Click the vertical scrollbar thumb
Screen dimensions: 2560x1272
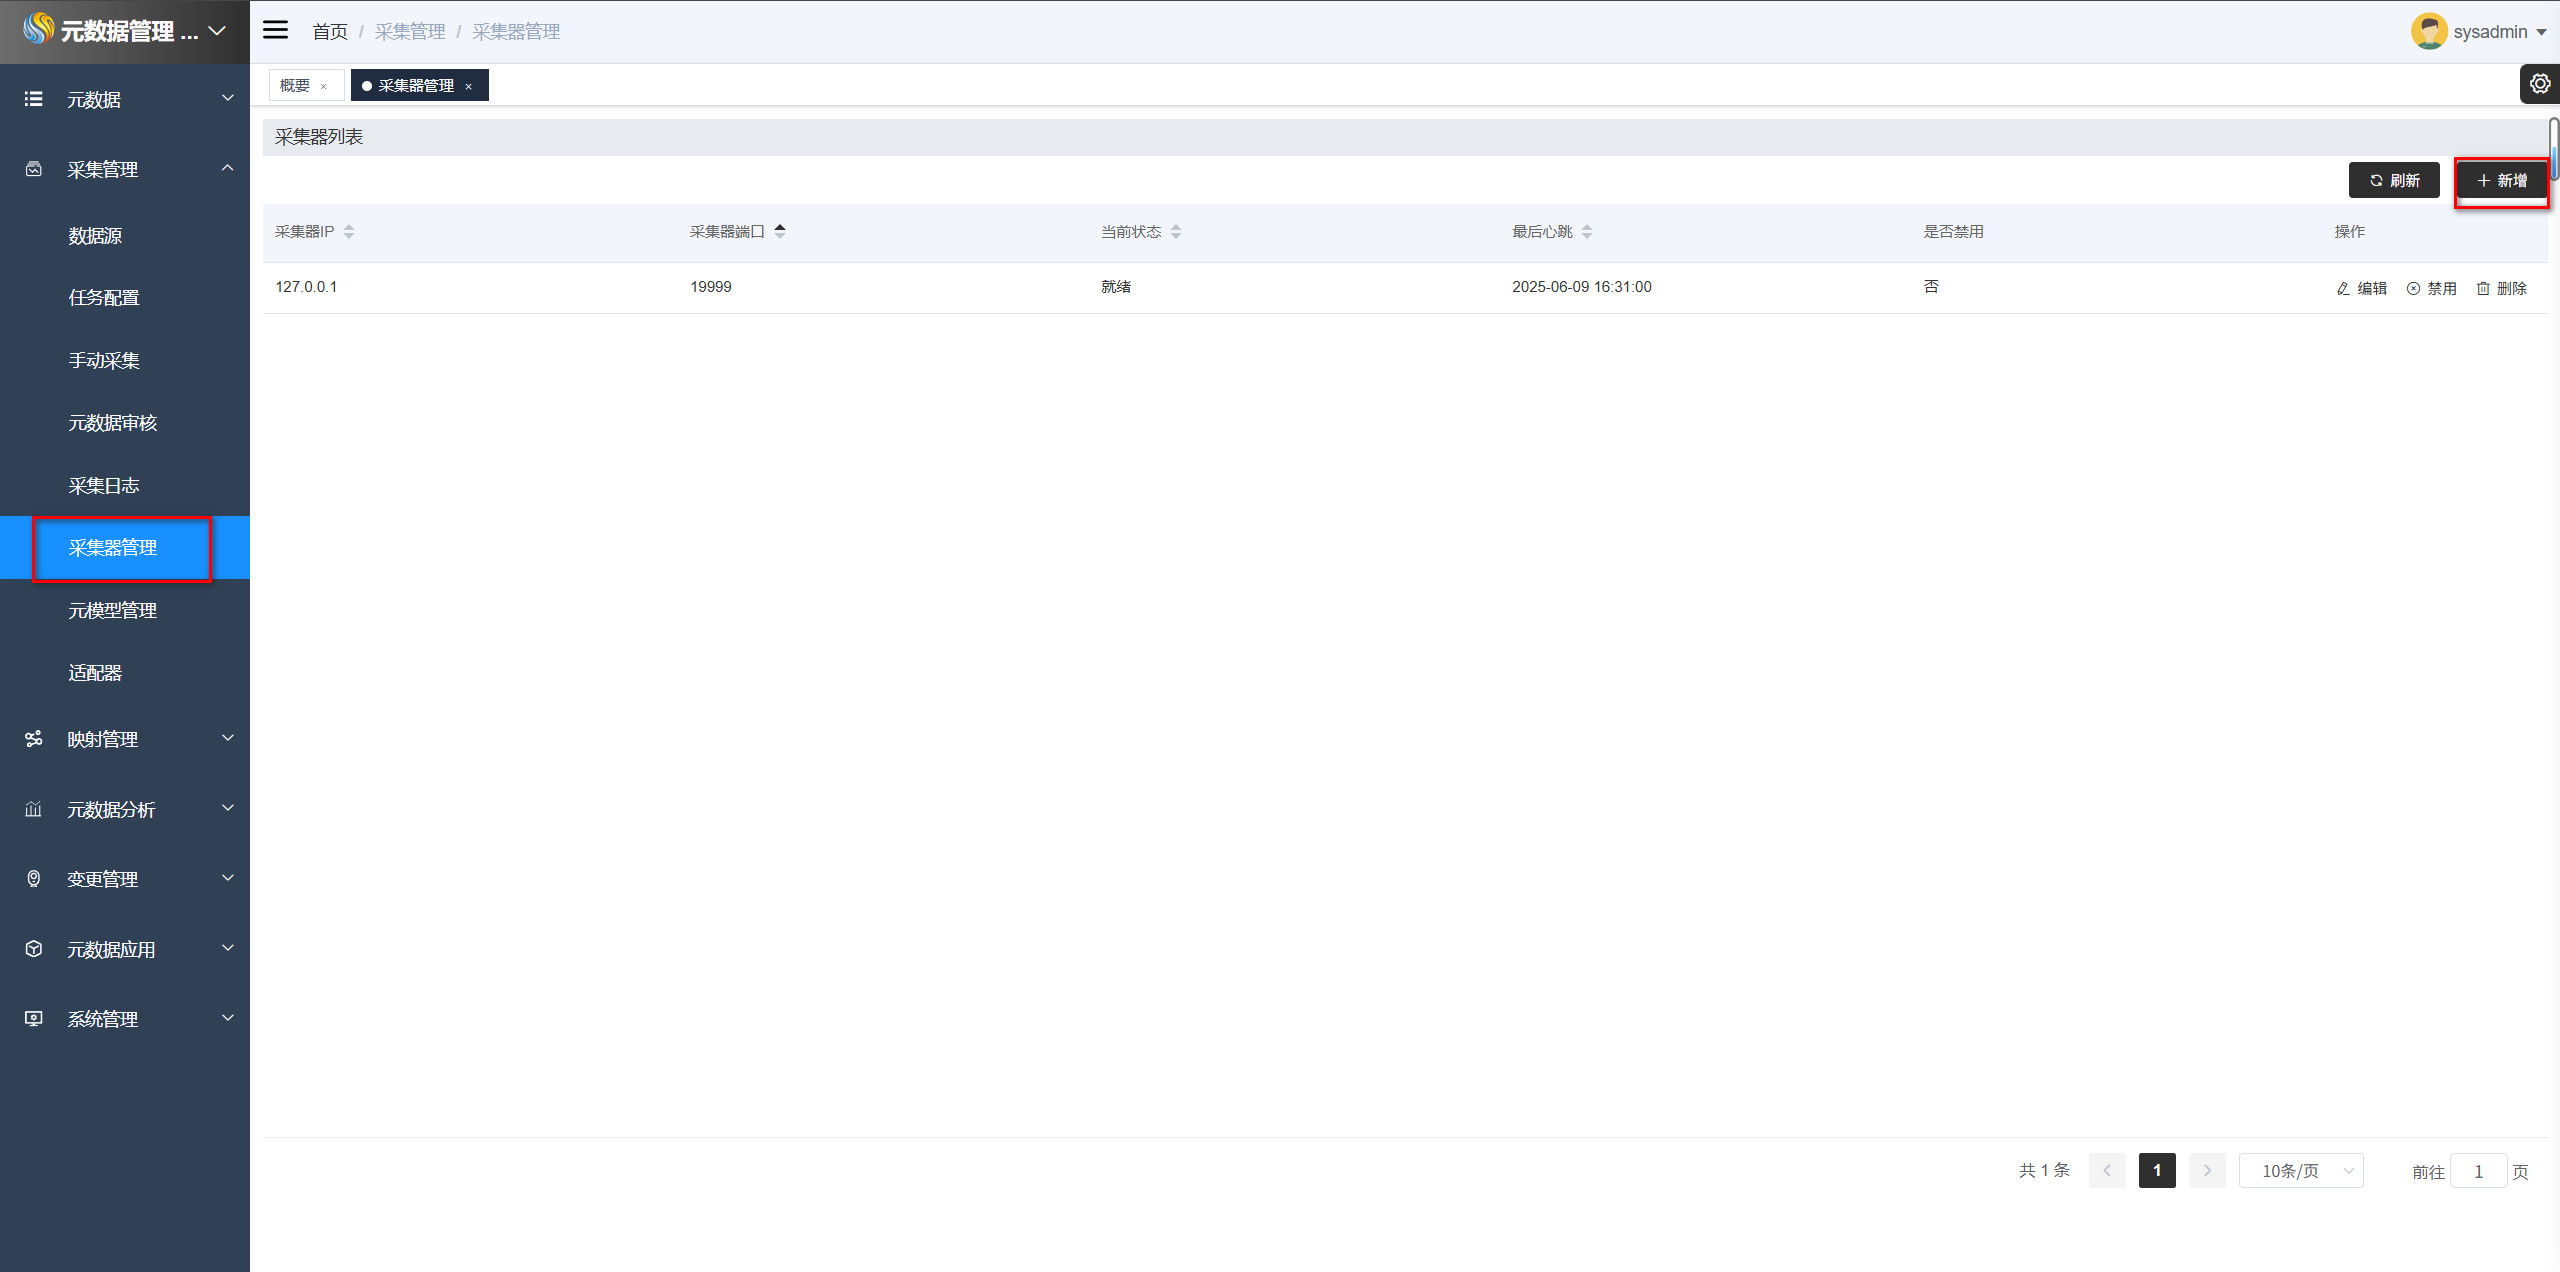(2553, 150)
